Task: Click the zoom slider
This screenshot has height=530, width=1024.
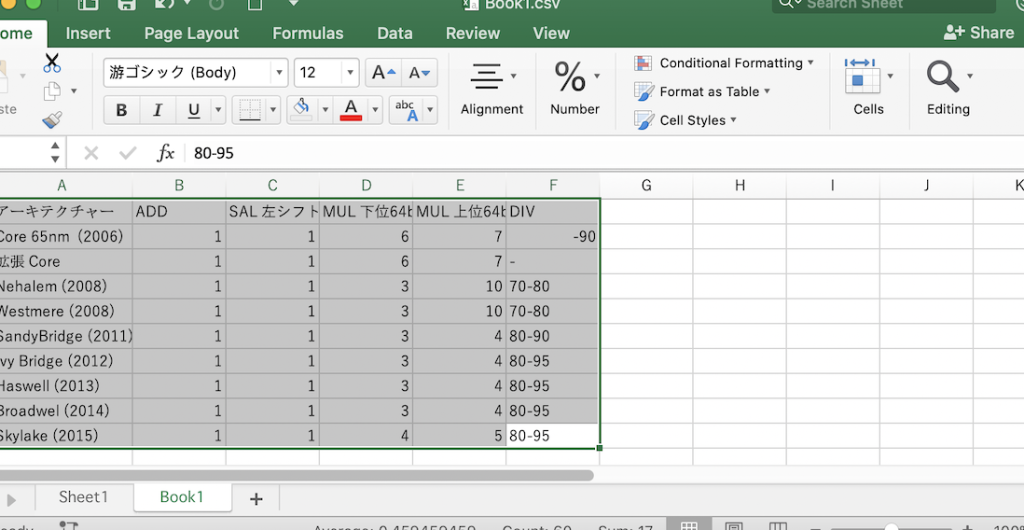Action: coord(890,527)
